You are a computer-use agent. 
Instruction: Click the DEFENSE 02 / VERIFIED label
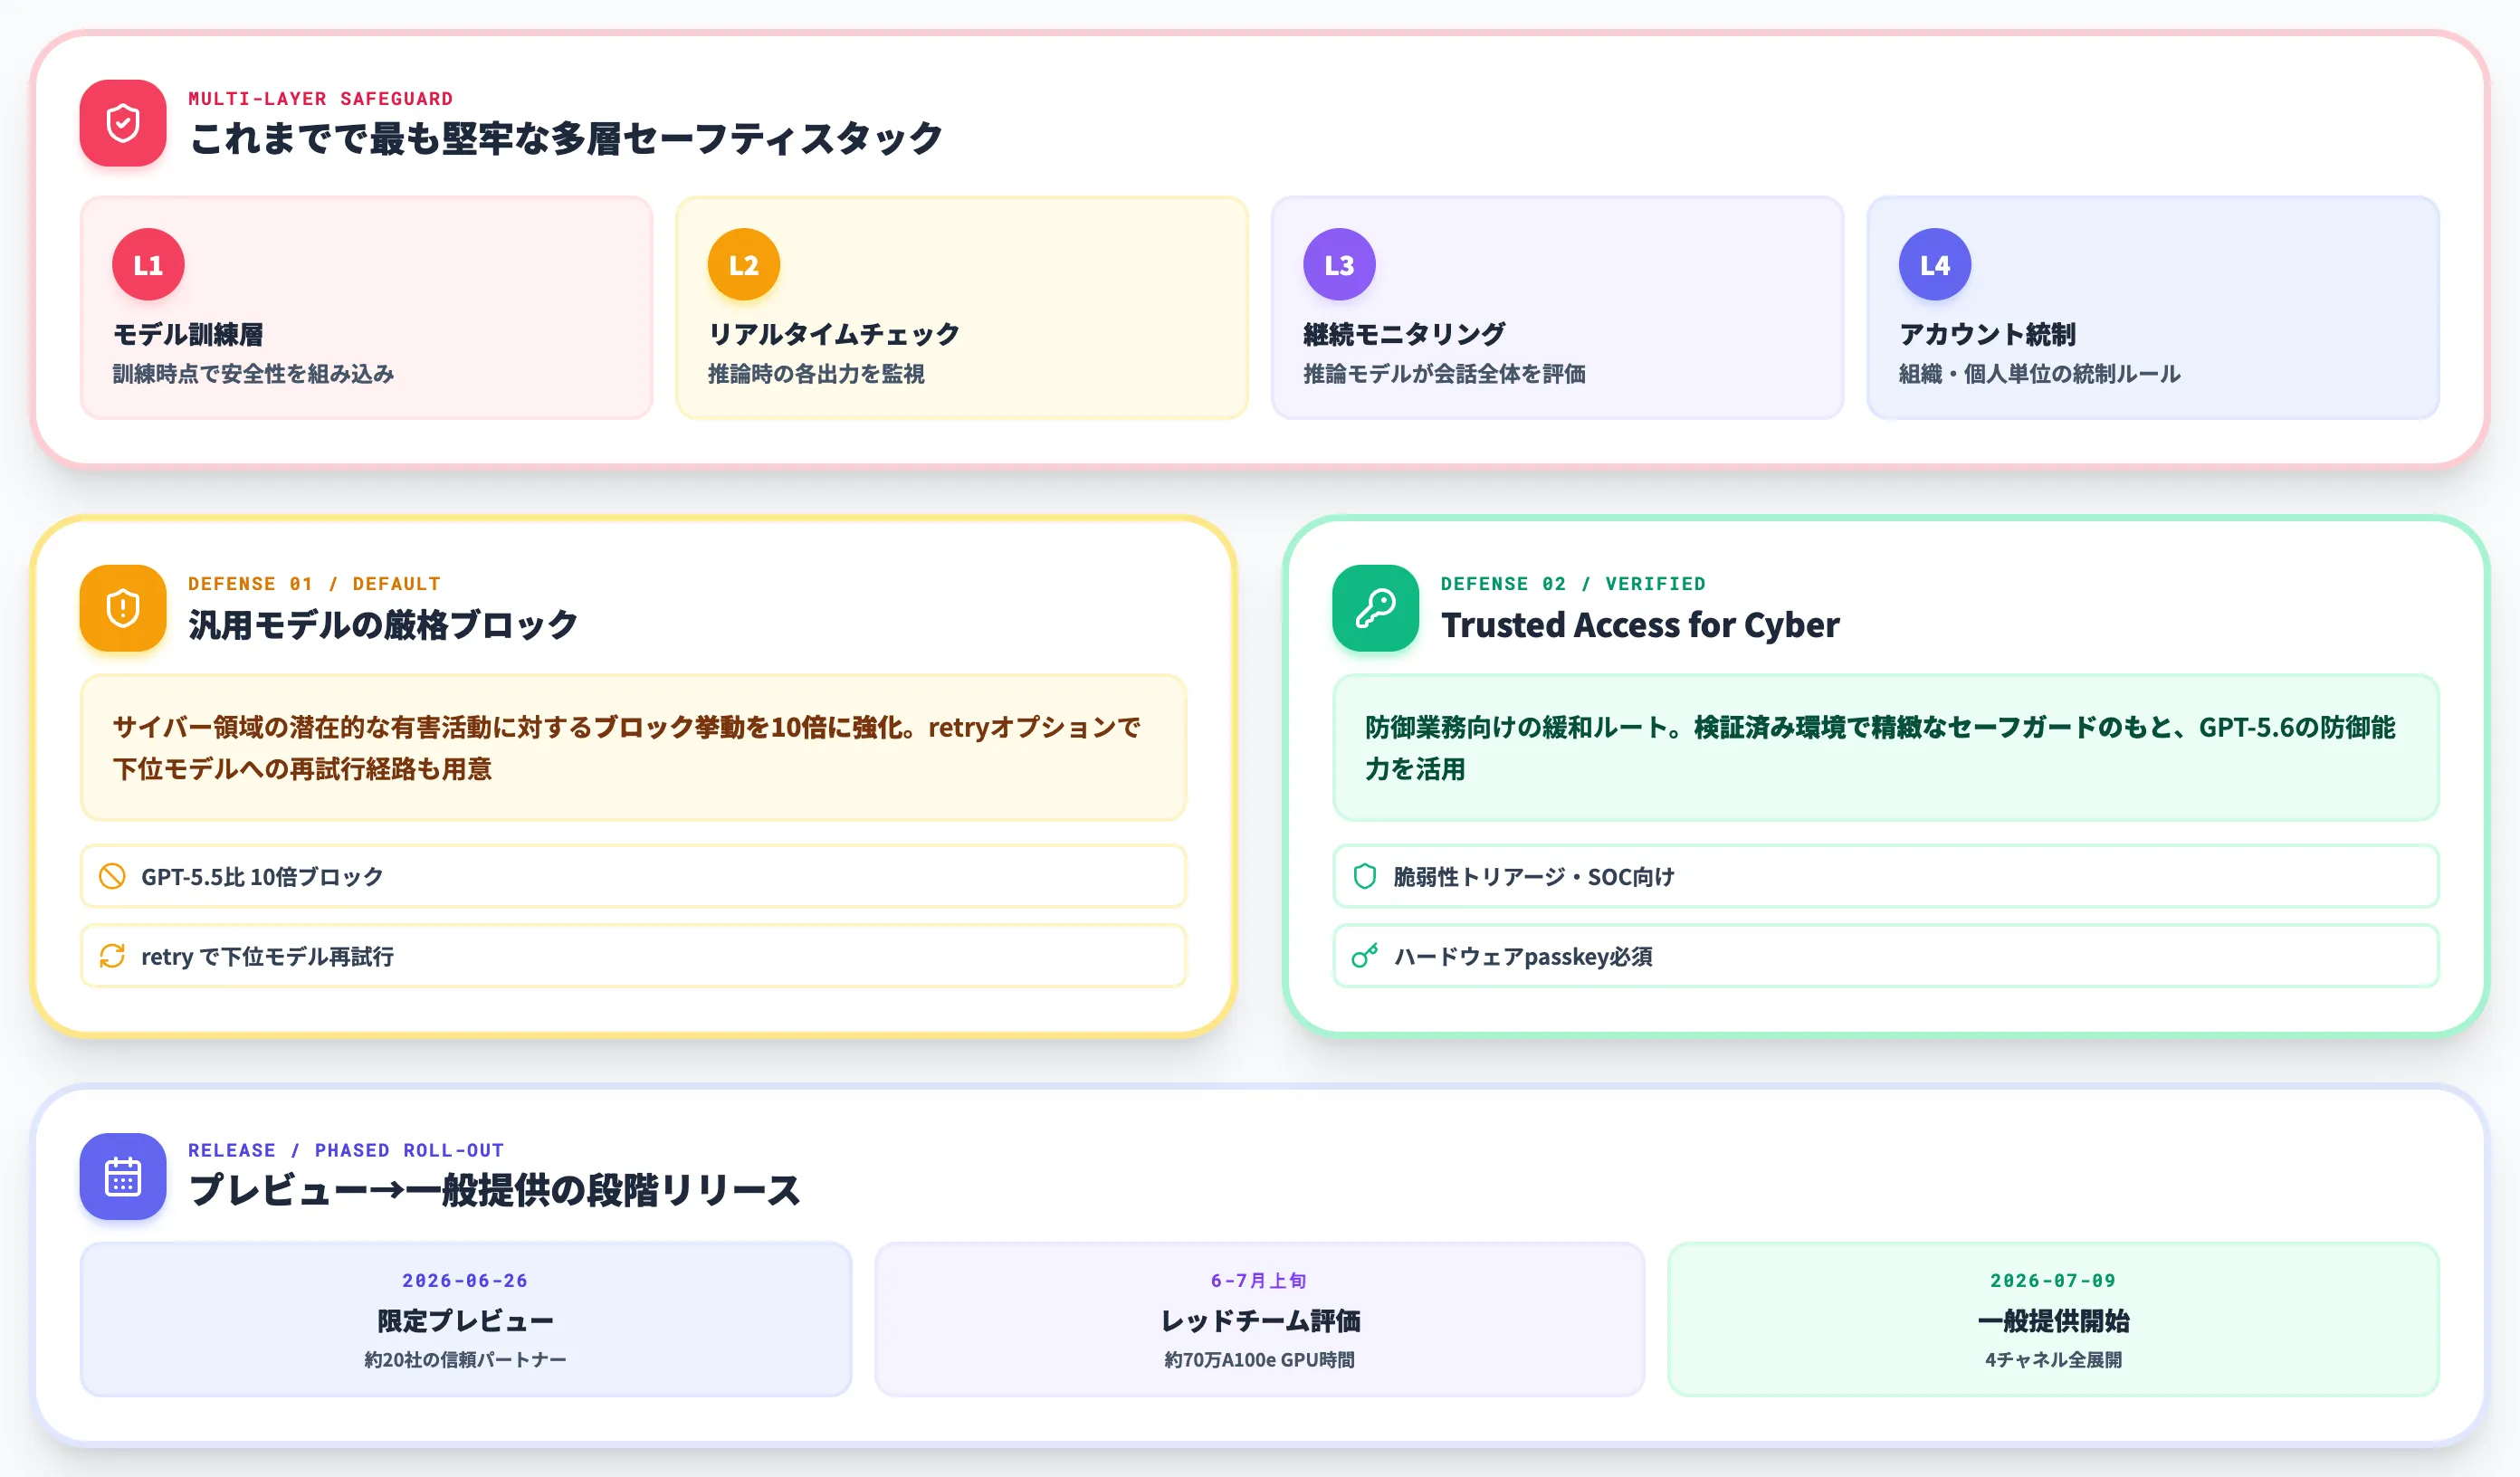coord(1573,583)
